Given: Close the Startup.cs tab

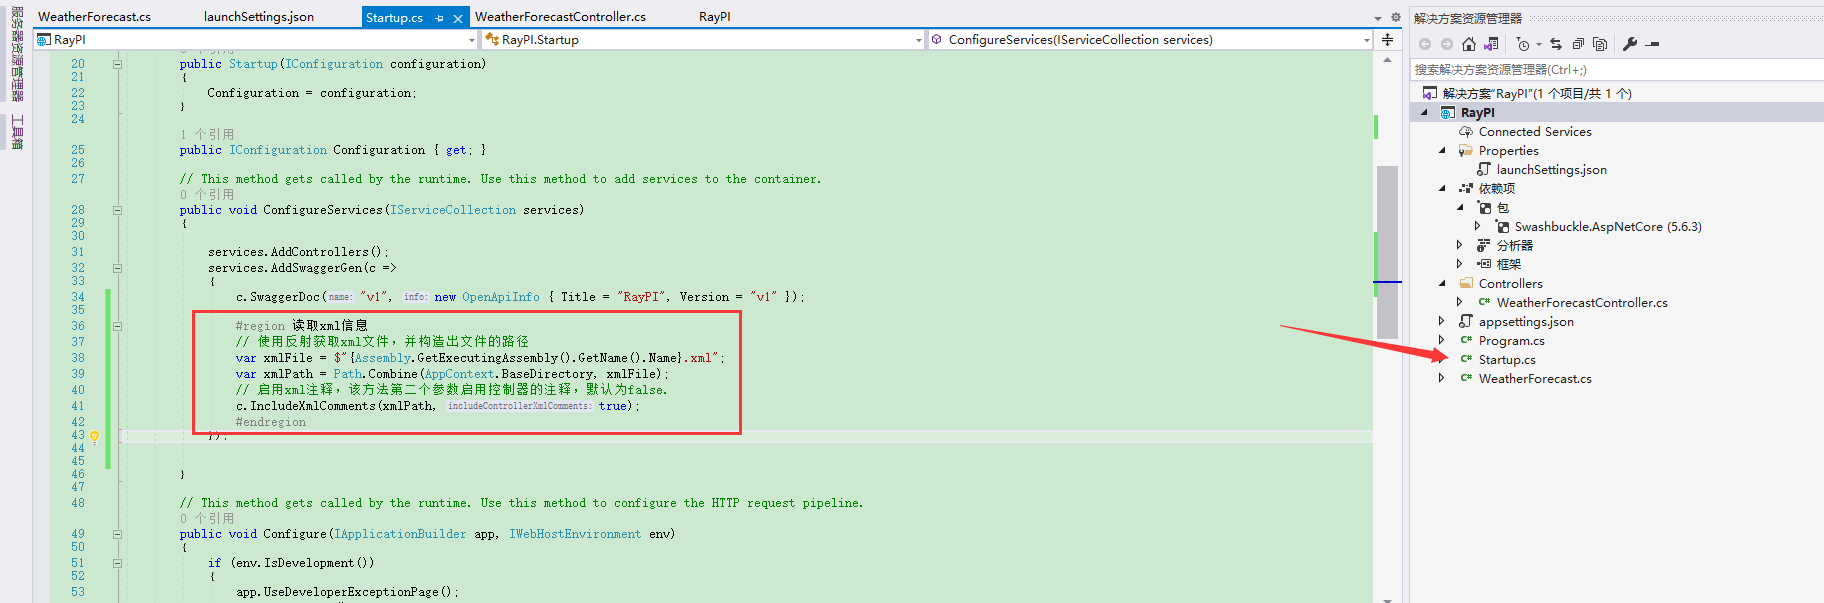Looking at the screenshot, I should [x=458, y=18].
